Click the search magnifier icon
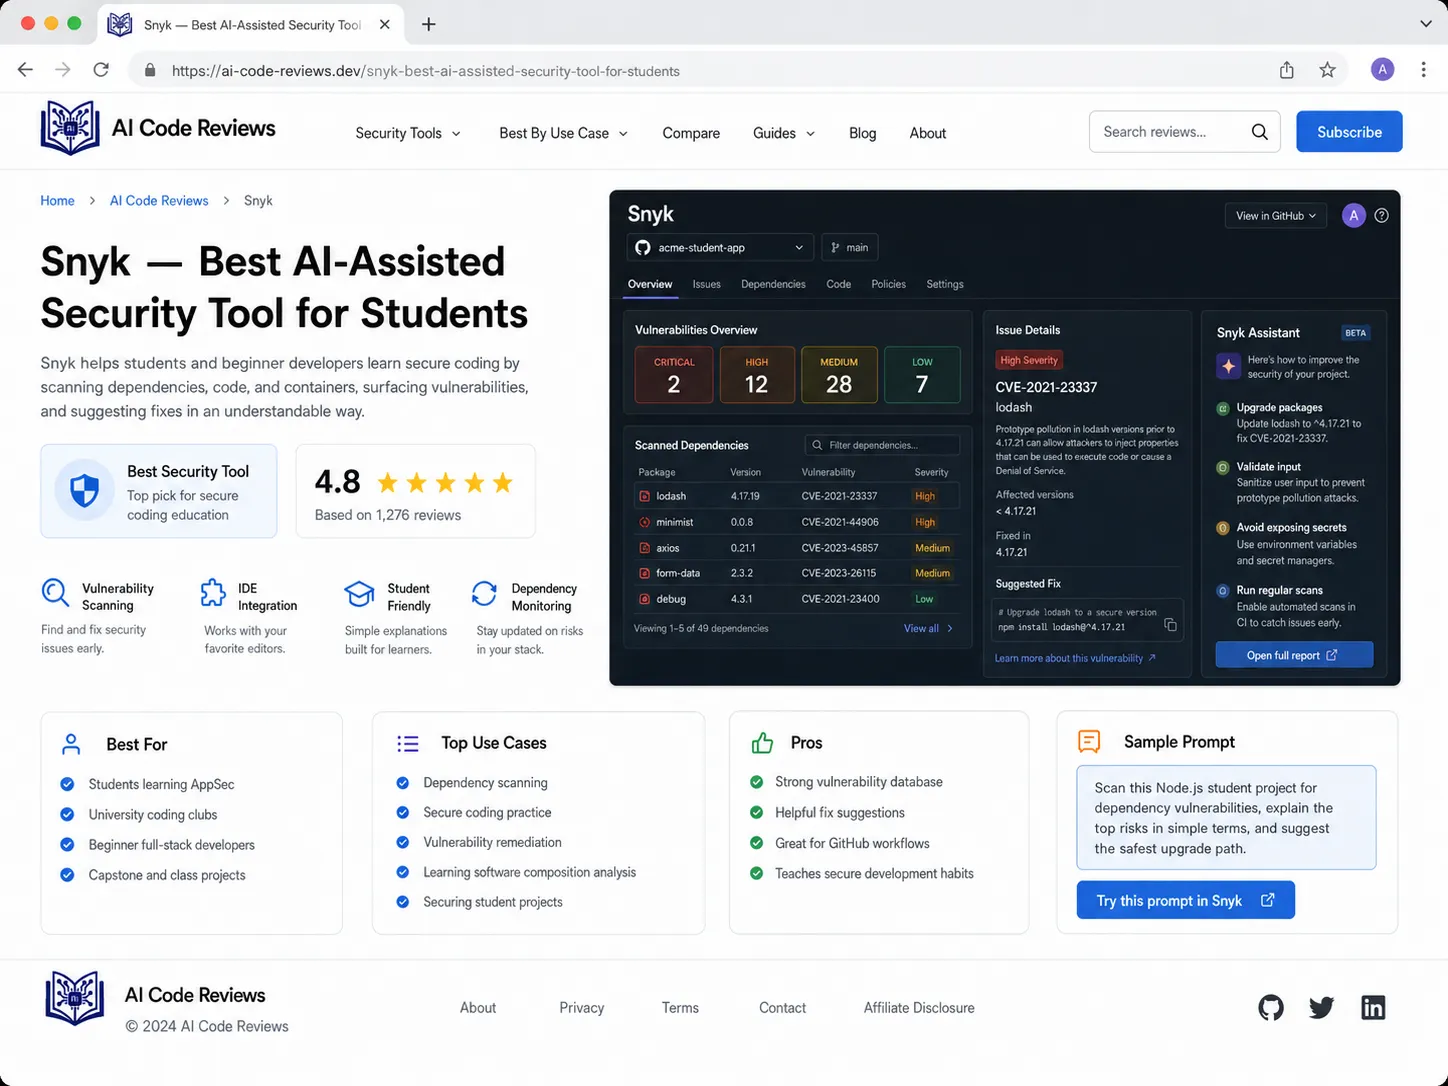1448x1086 pixels. [x=1259, y=132]
